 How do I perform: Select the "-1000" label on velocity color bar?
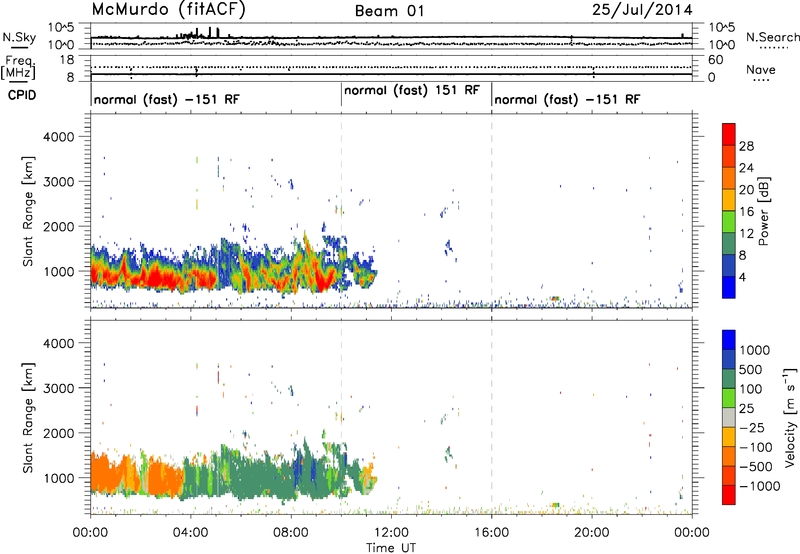pos(760,486)
